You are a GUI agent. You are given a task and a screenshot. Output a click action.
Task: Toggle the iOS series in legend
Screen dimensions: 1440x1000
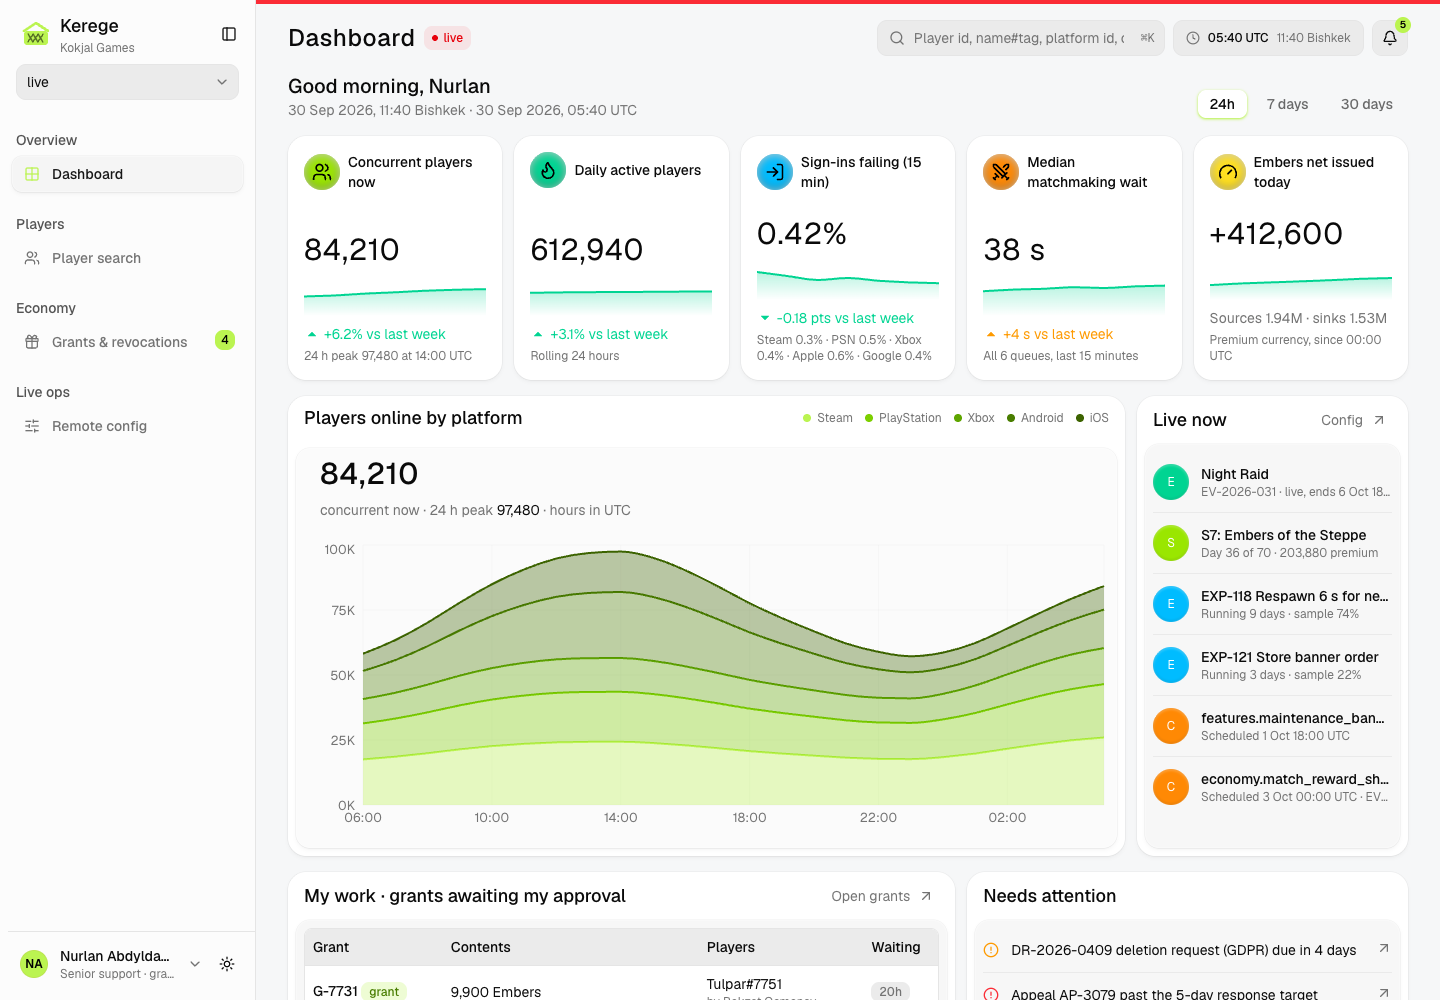coord(1092,418)
